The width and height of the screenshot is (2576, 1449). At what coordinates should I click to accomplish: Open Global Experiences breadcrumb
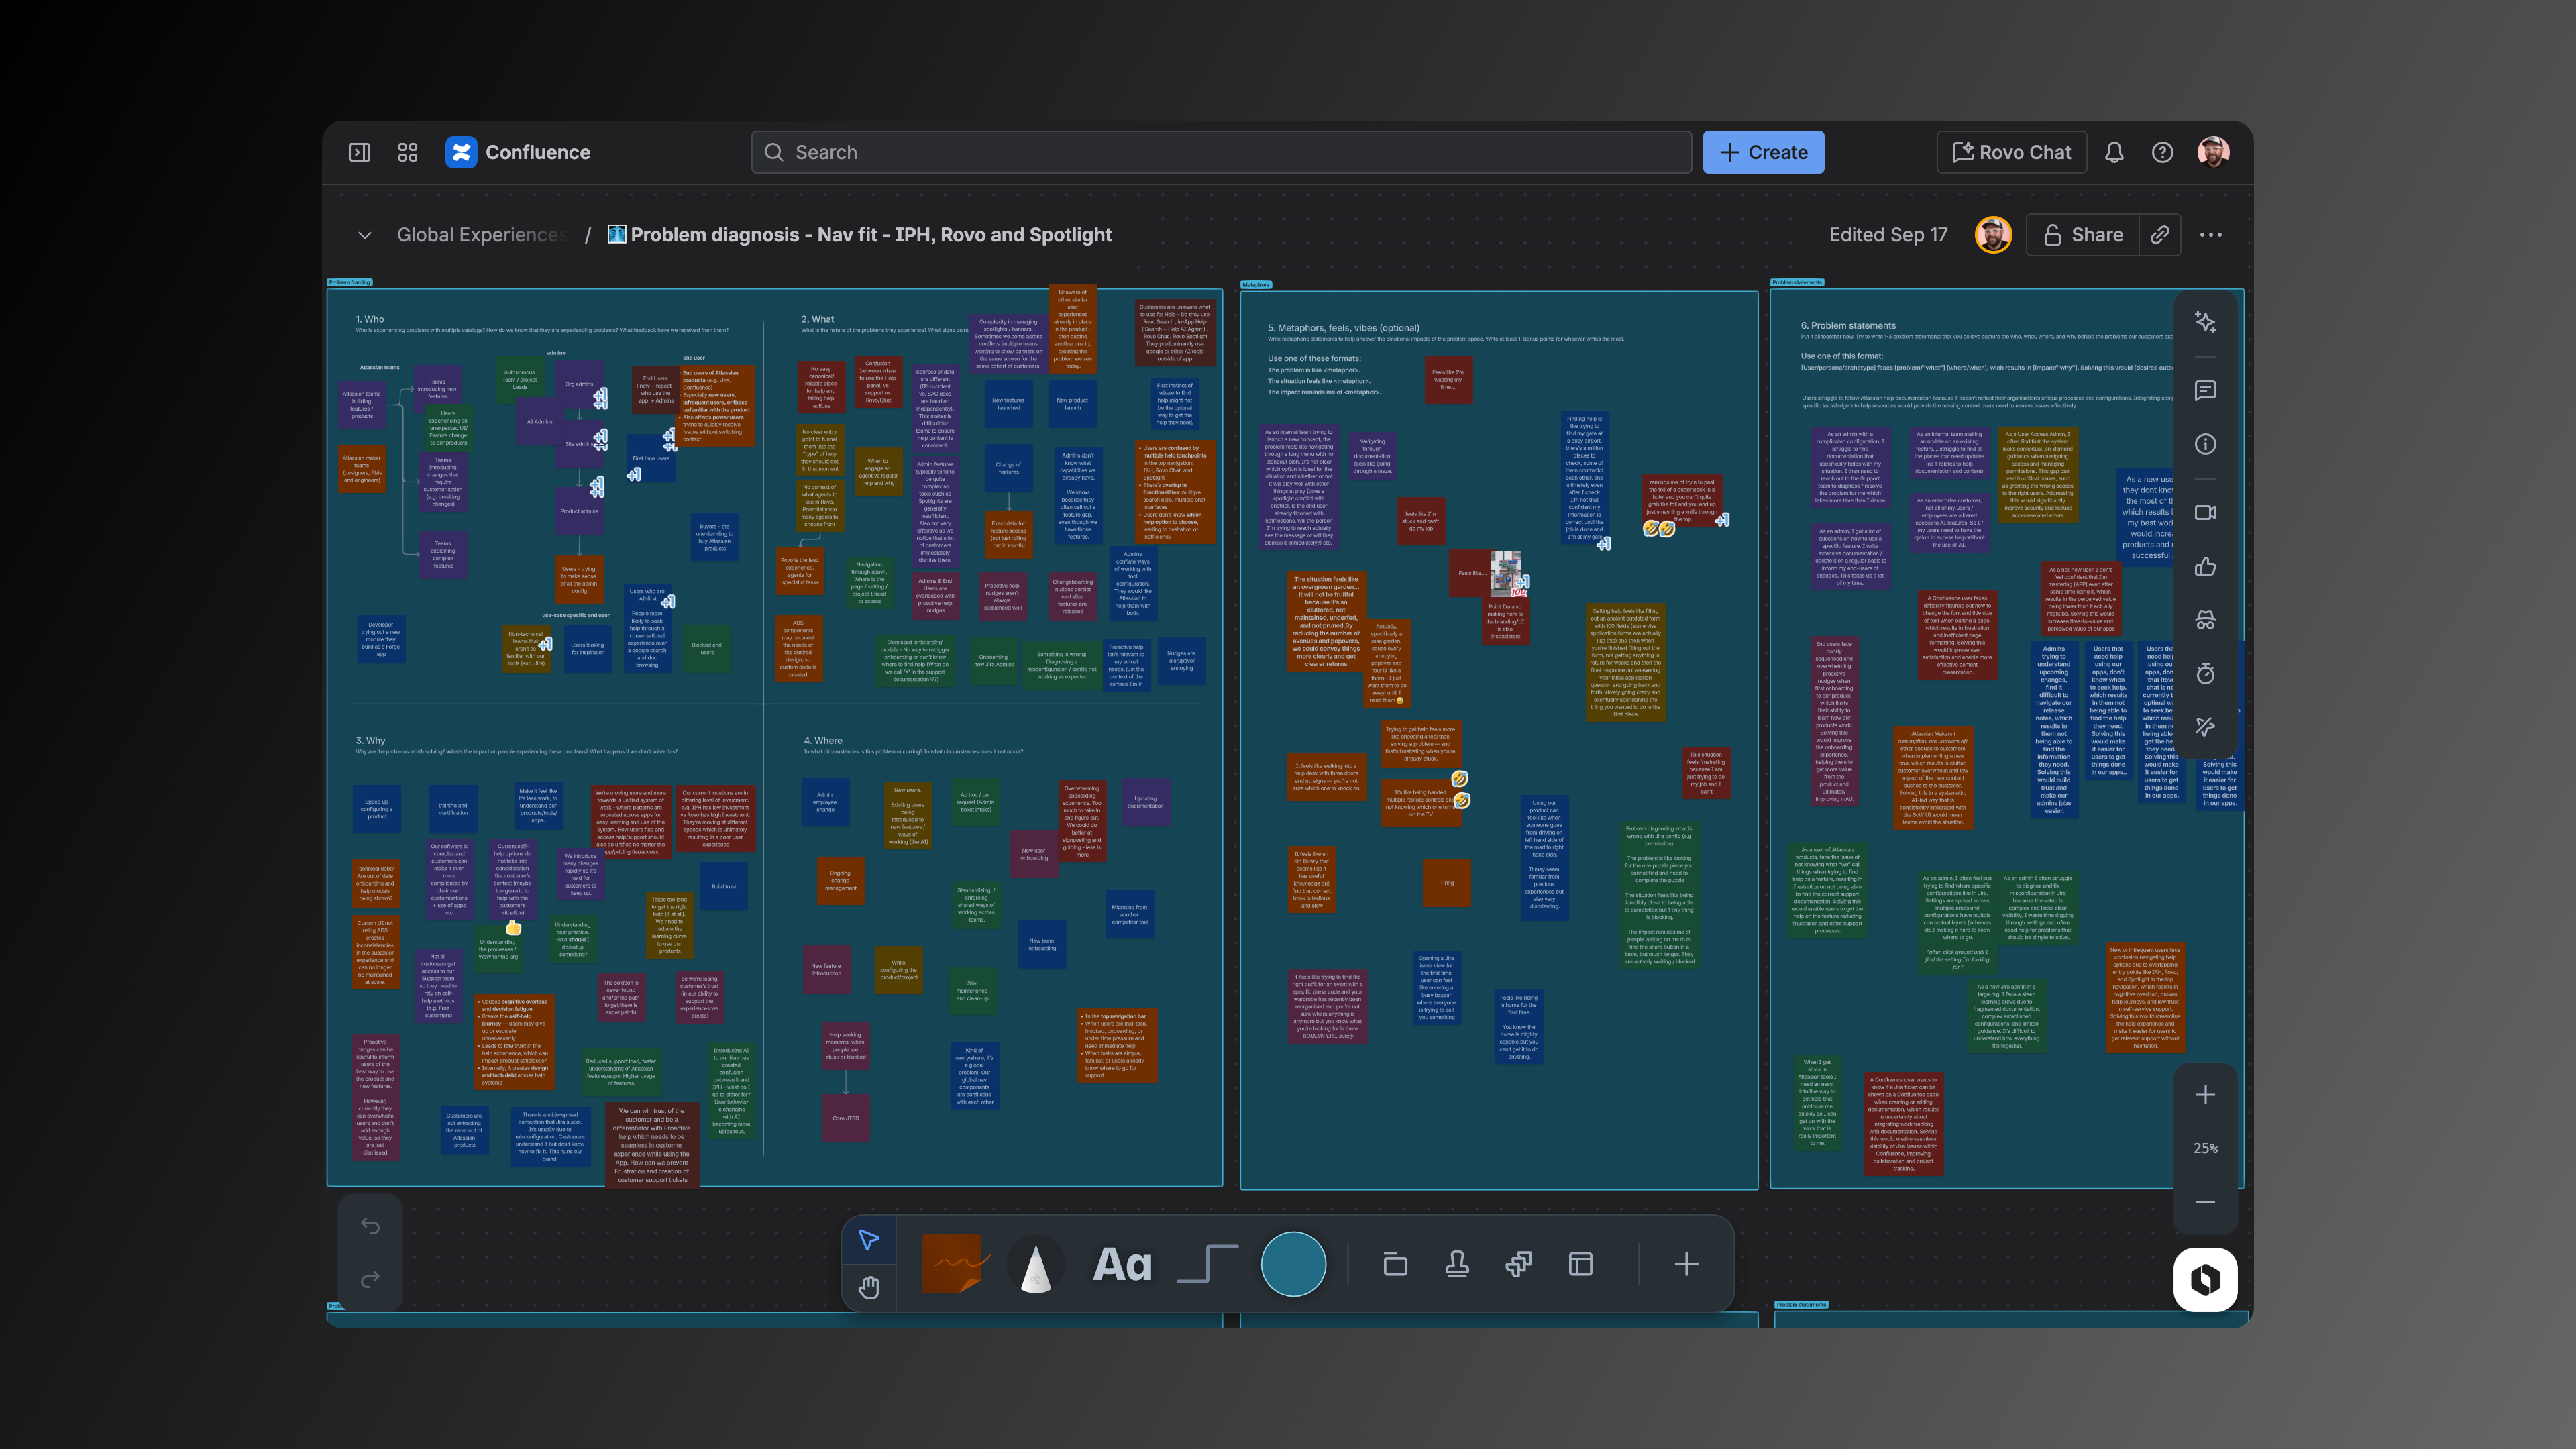tap(481, 235)
